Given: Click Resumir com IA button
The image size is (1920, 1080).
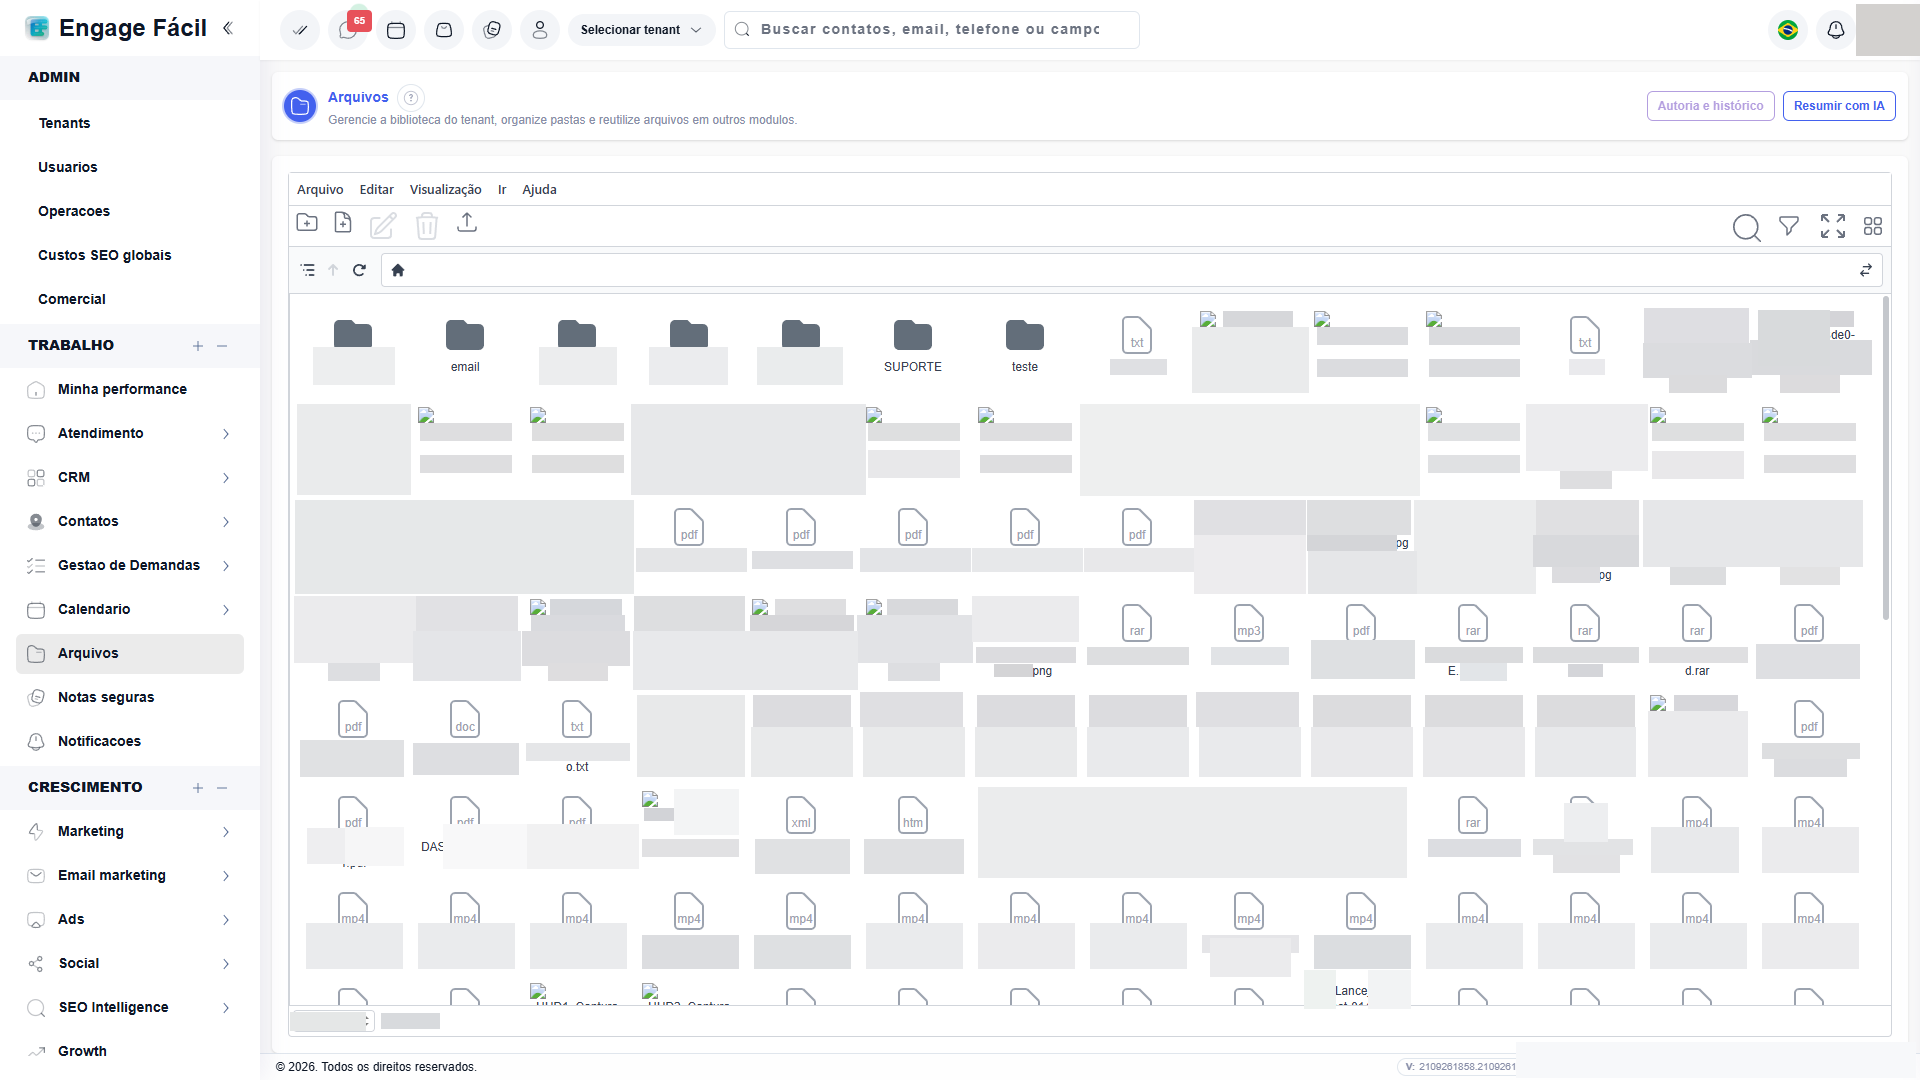Looking at the screenshot, I should pyautogui.click(x=1839, y=106).
